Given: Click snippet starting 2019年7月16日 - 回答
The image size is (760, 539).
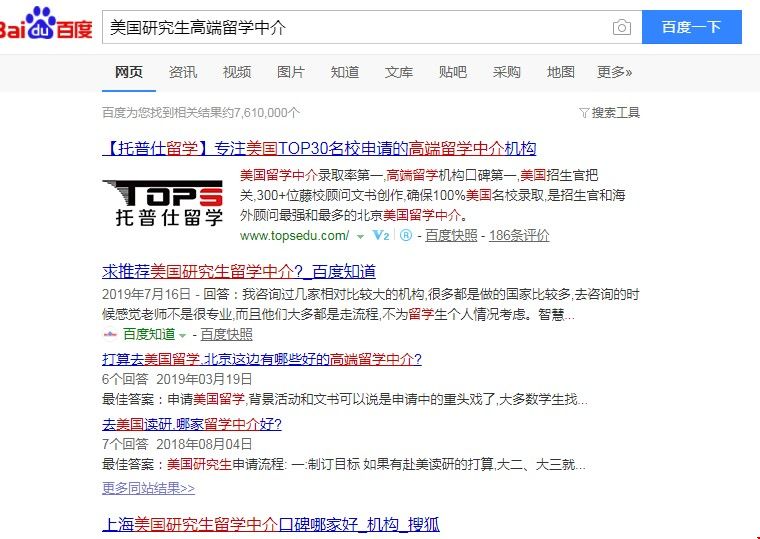Looking at the screenshot, I should (x=371, y=304).
